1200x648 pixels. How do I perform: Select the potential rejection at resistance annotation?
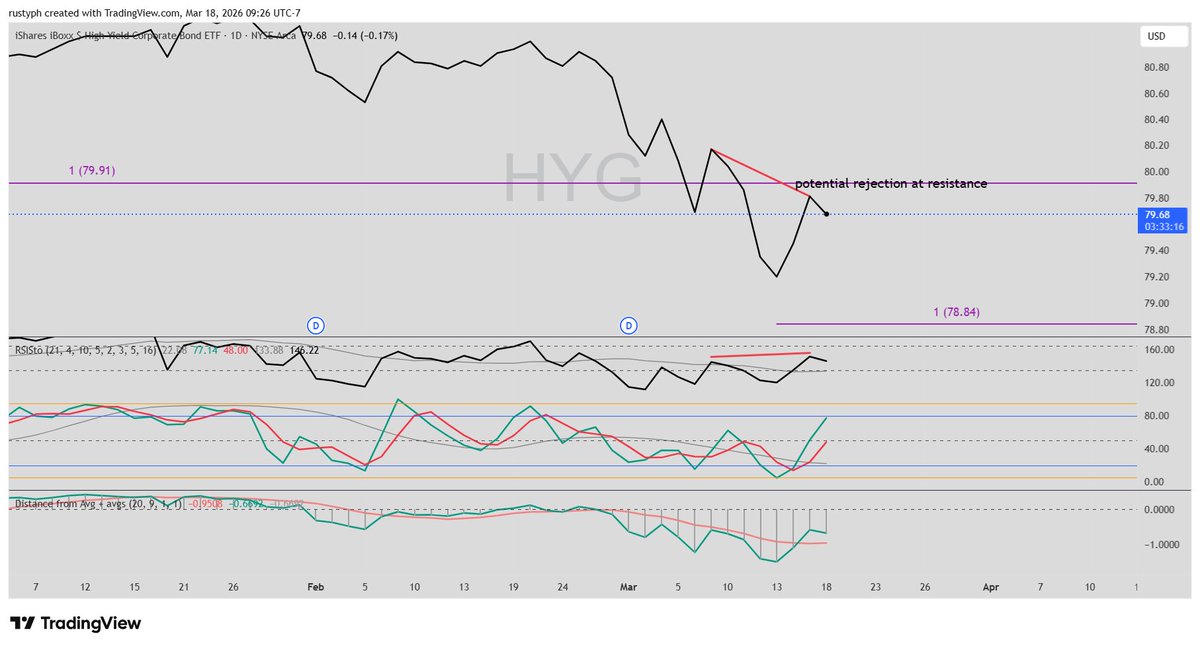tap(890, 183)
